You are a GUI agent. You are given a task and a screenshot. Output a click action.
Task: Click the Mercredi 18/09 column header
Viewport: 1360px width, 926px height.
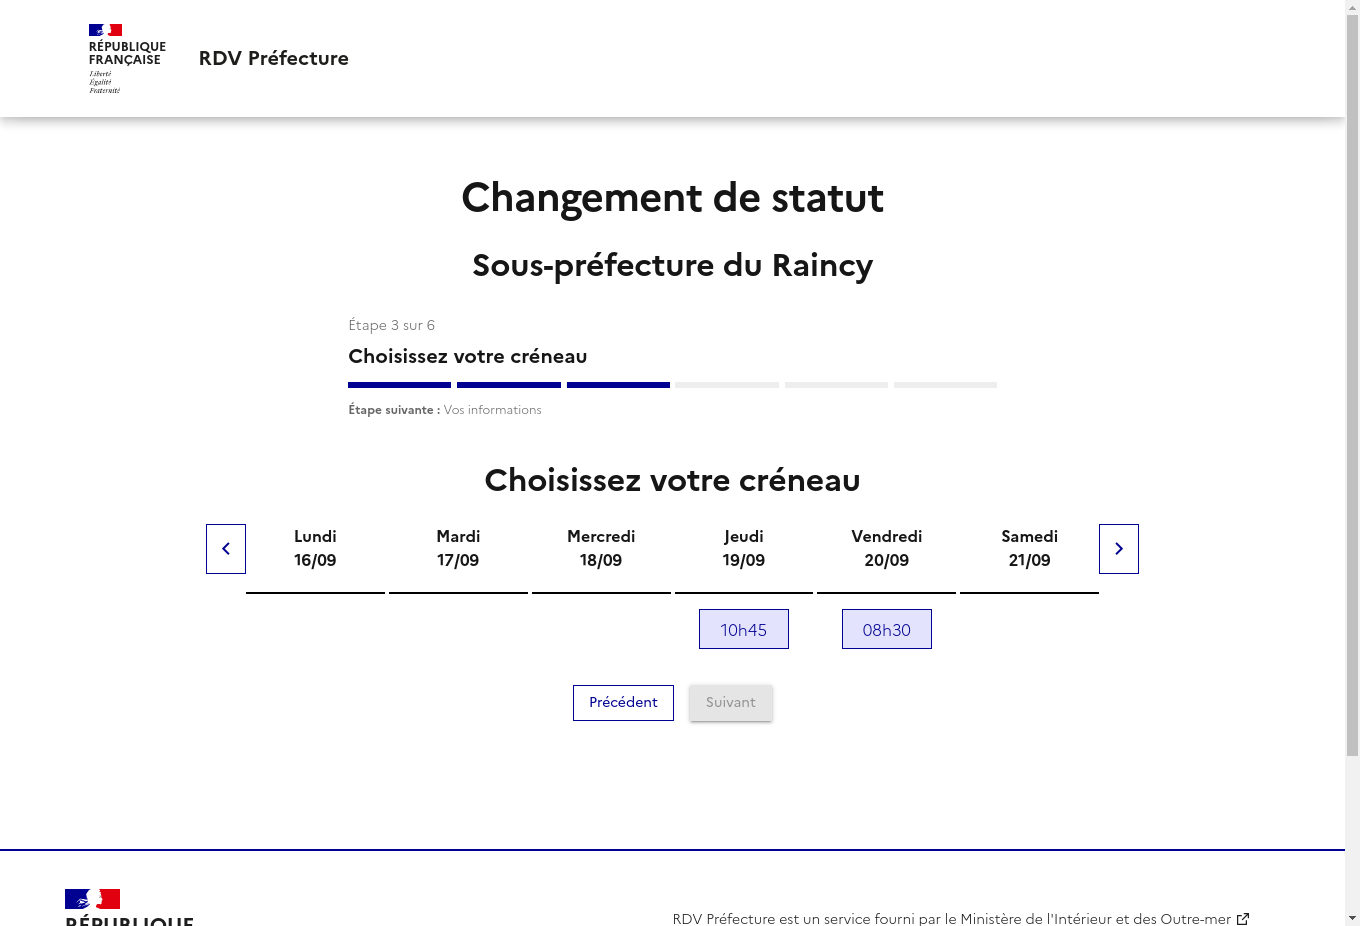click(601, 549)
